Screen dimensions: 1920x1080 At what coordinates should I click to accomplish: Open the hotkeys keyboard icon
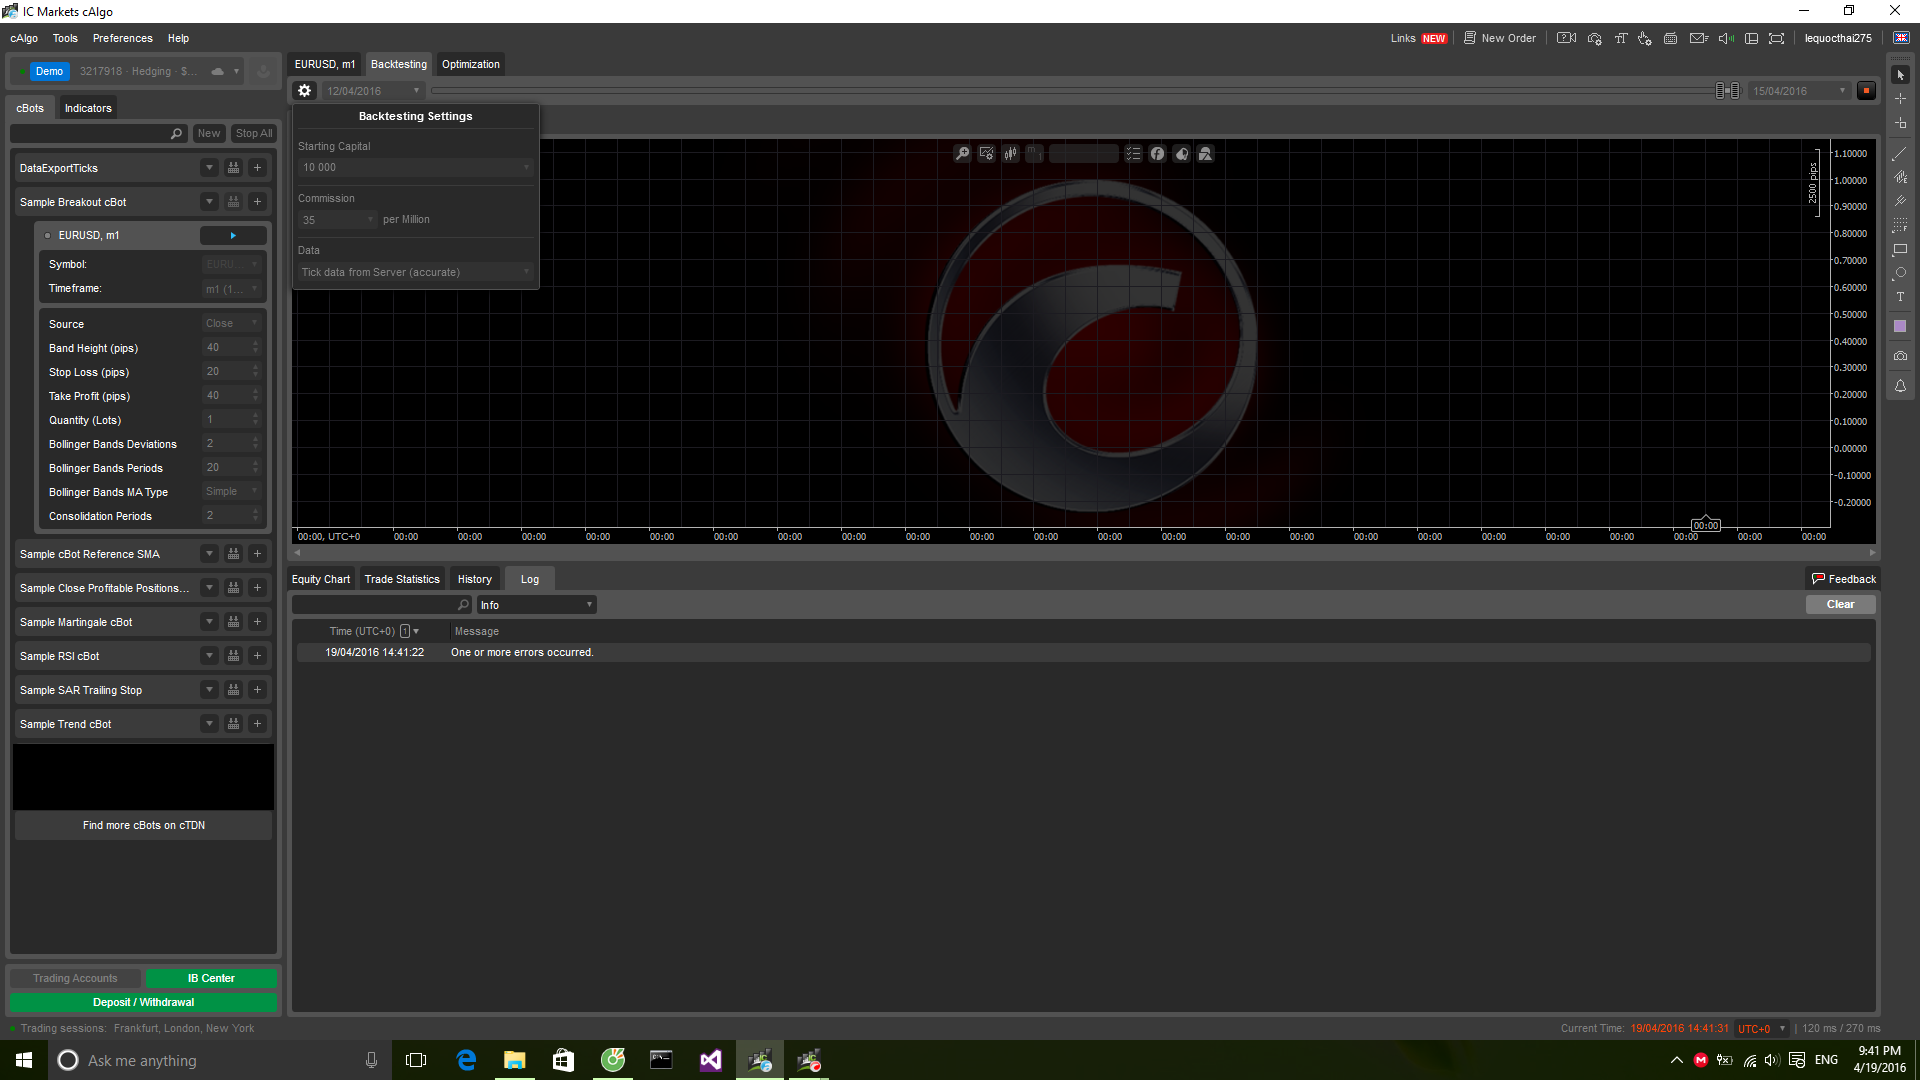tap(1670, 38)
